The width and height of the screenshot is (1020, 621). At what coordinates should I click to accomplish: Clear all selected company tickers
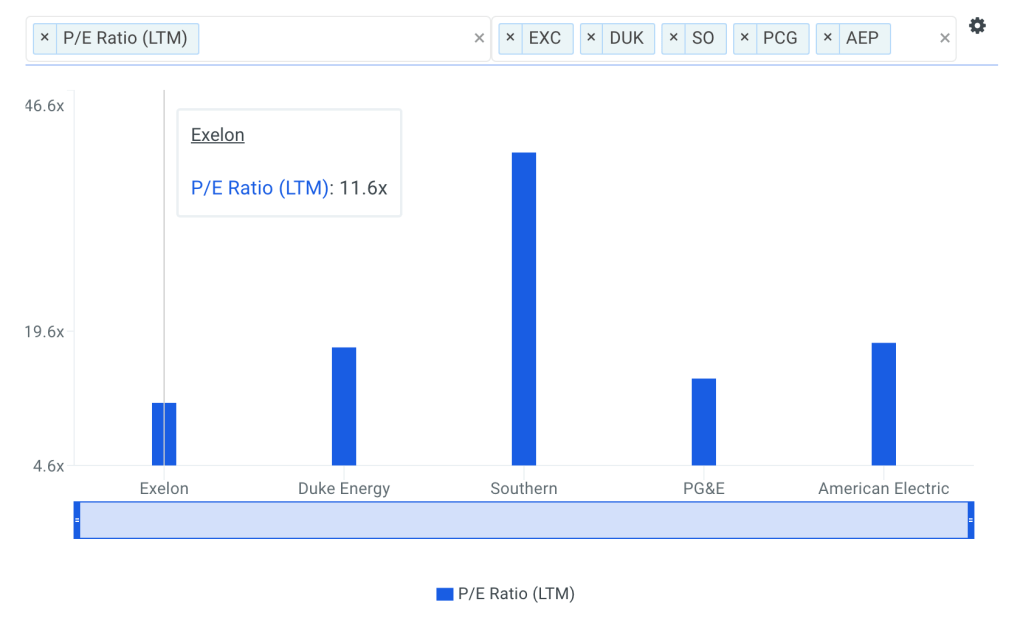point(945,38)
